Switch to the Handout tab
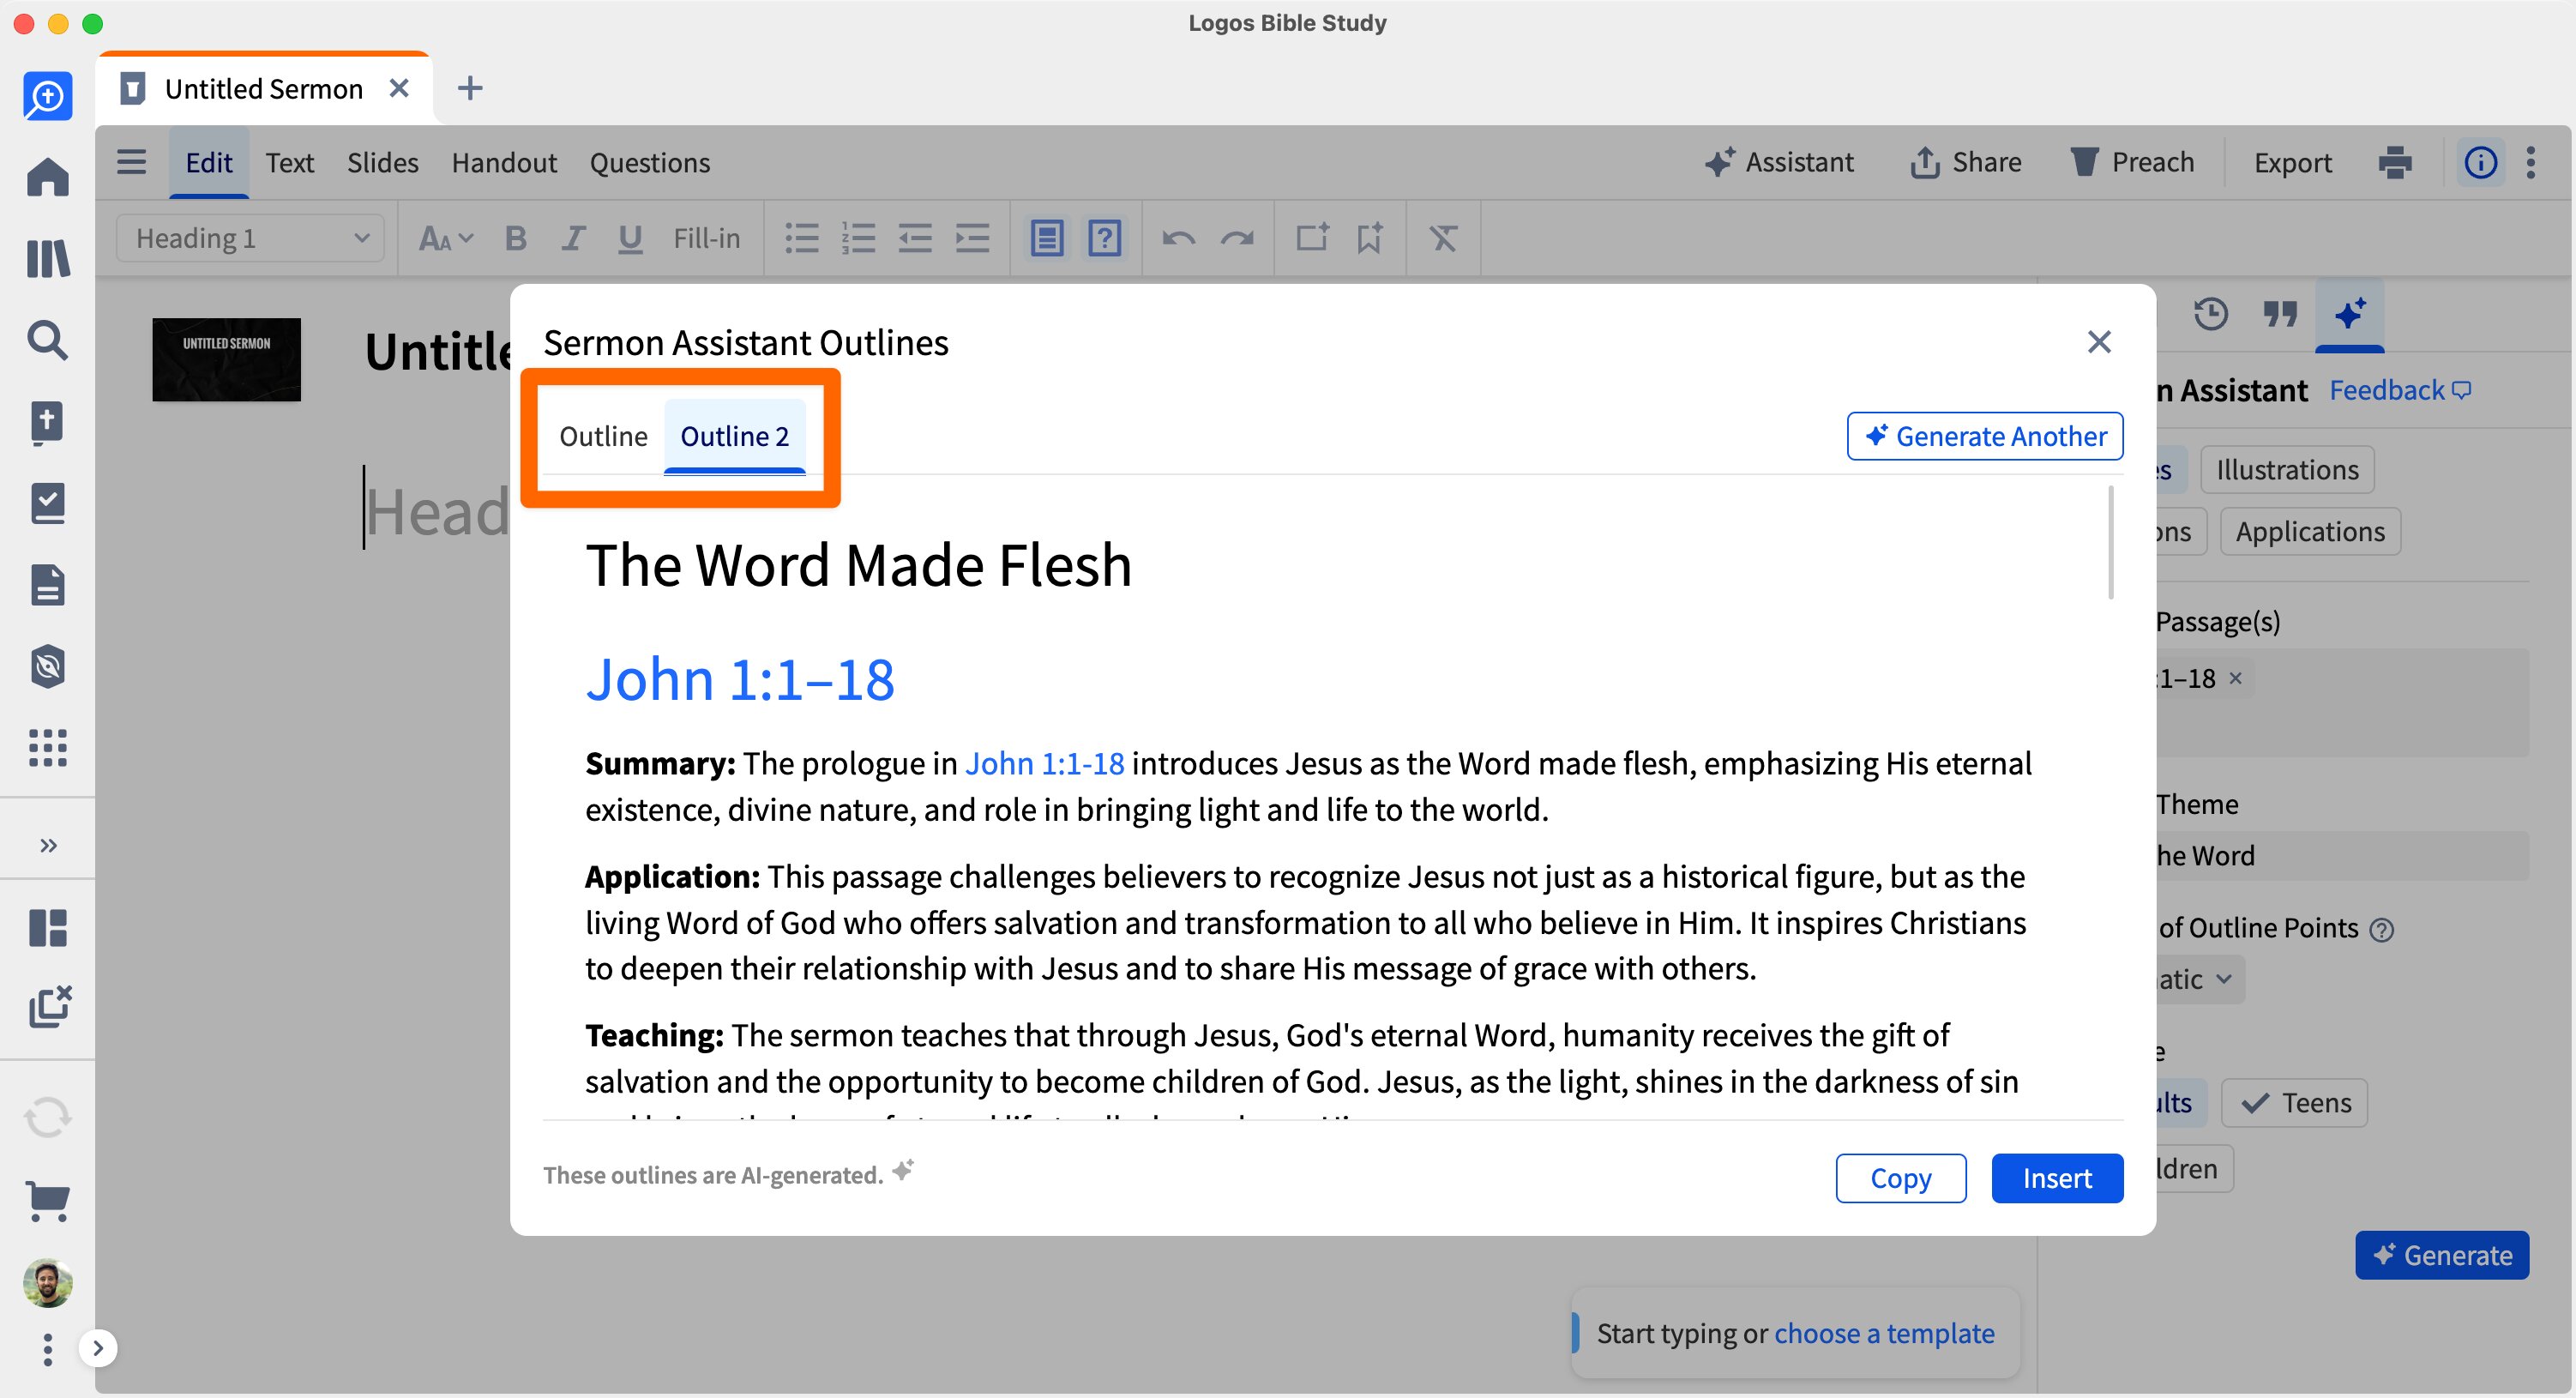2576x1398 pixels. pos(504,162)
